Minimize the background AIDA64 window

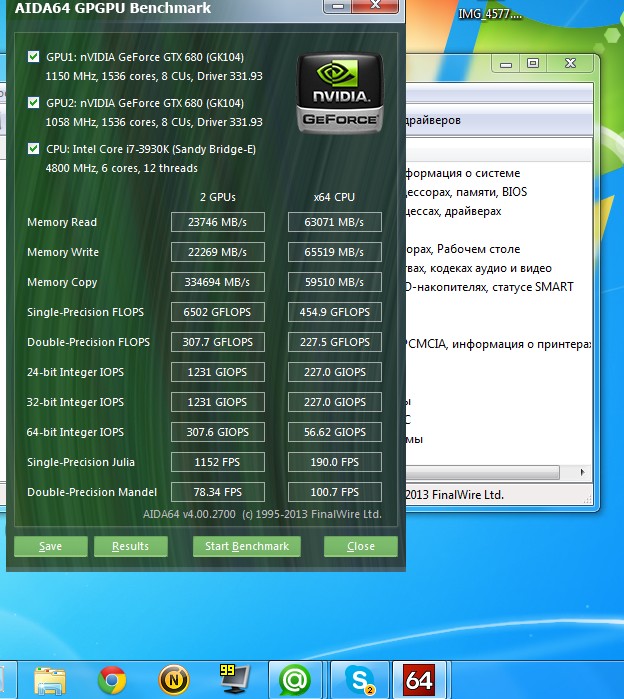point(505,64)
